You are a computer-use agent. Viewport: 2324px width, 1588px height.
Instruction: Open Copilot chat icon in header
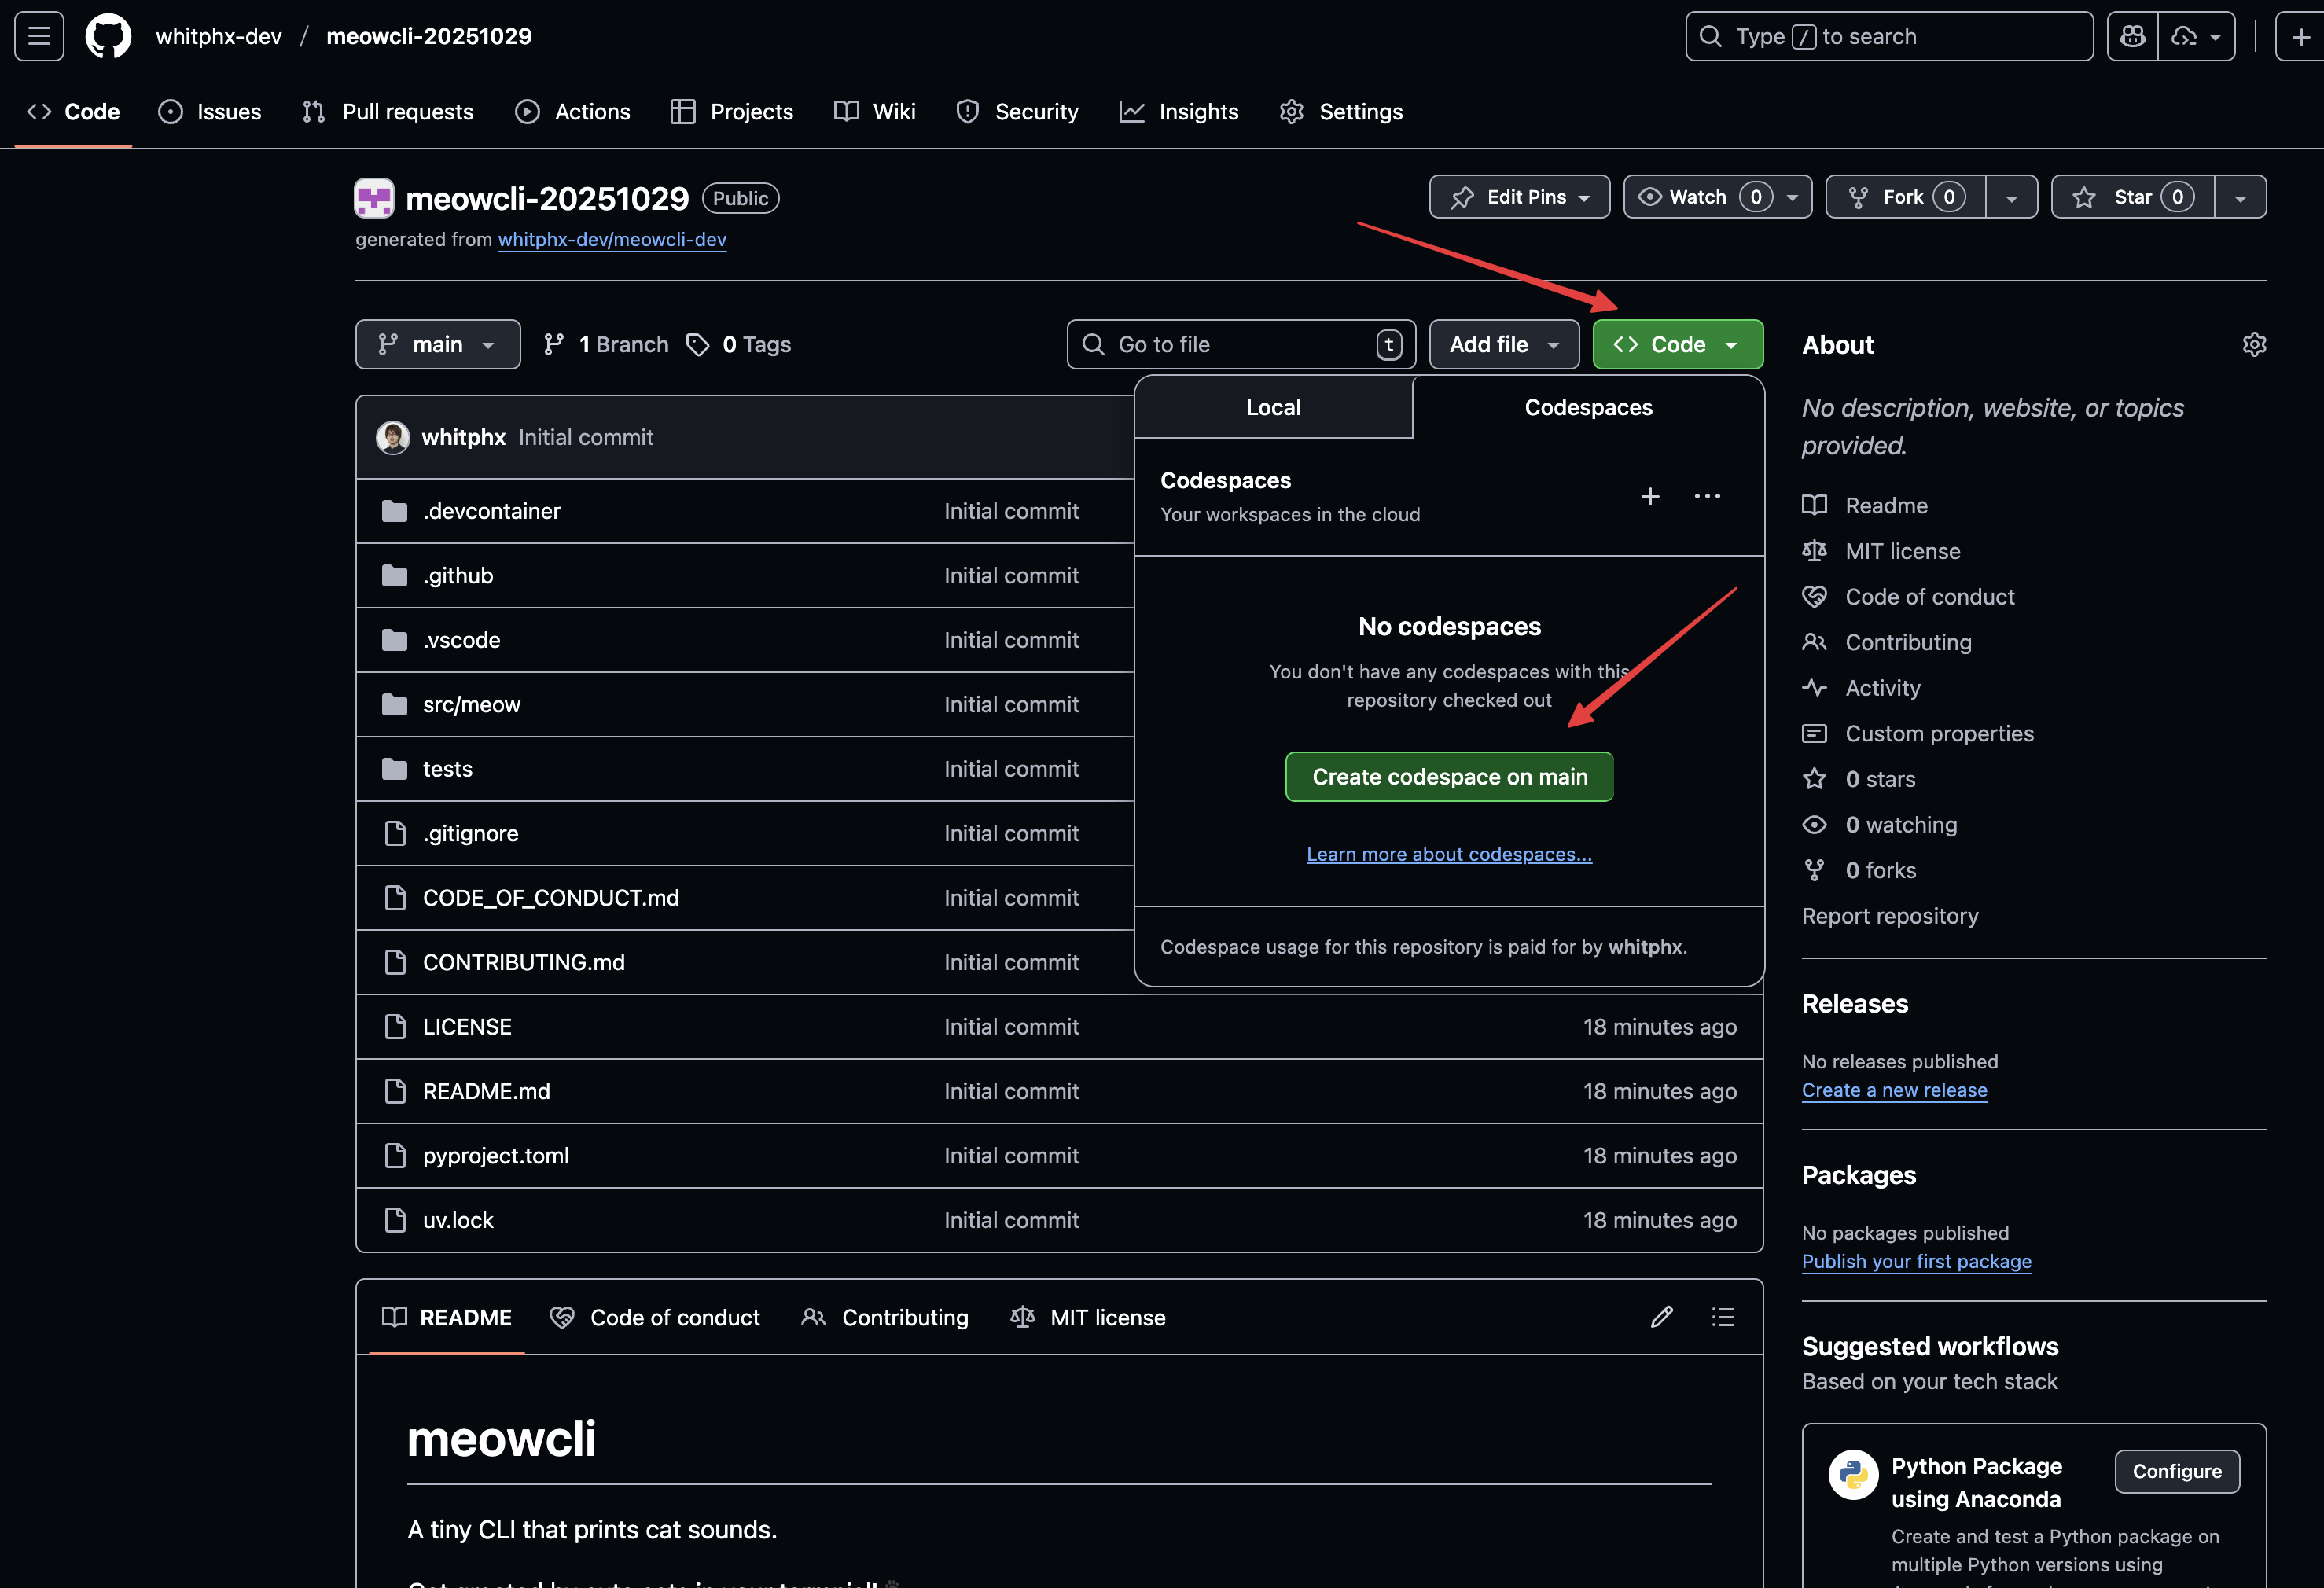point(2132,36)
